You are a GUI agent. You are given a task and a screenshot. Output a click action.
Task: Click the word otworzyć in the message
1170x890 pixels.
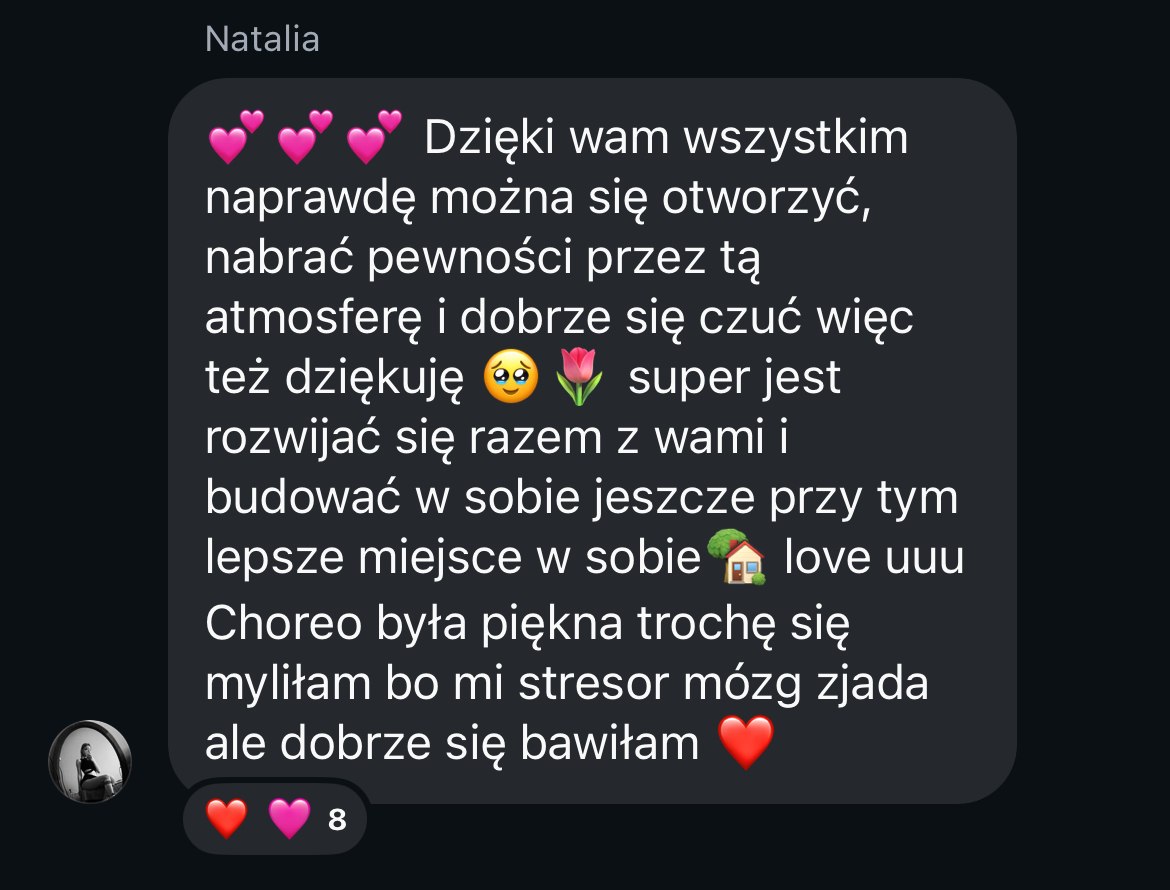point(766,199)
